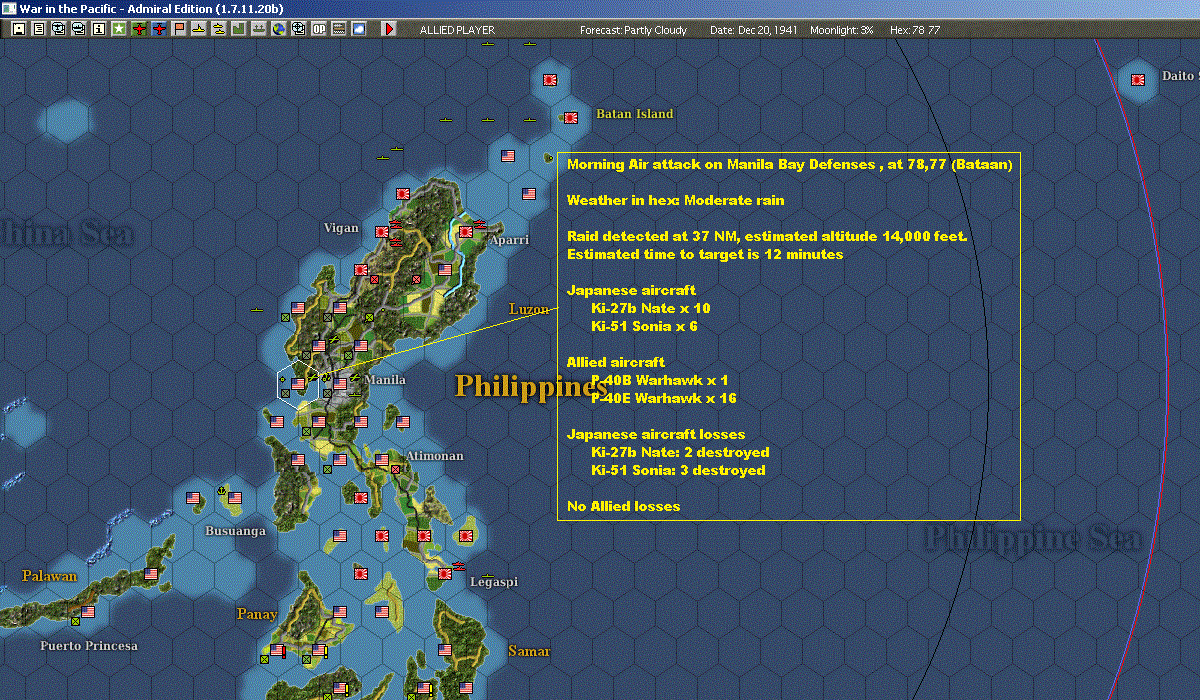Open the save game disk icon

18,29
